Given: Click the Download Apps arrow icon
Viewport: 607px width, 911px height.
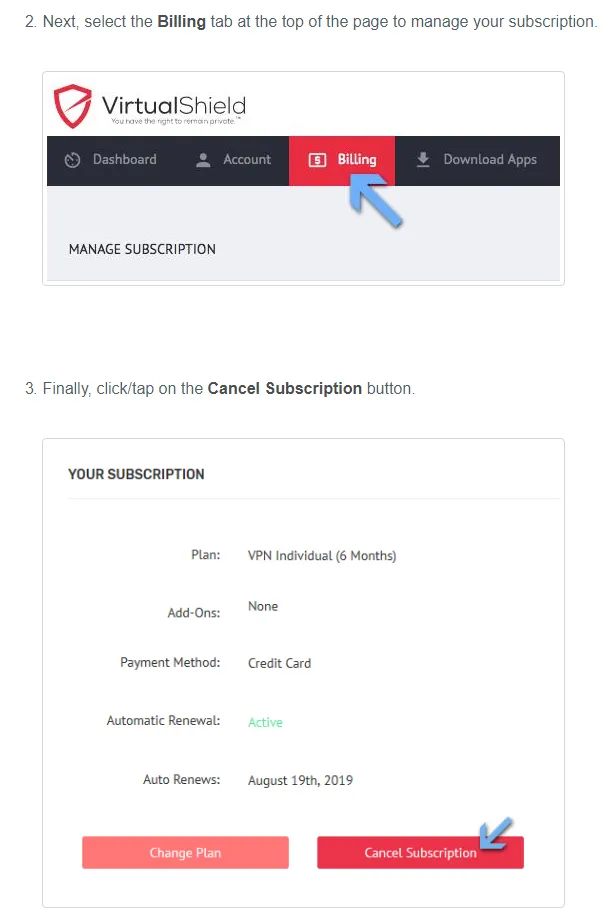Looking at the screenshot, I should click(x=423, y=159).
